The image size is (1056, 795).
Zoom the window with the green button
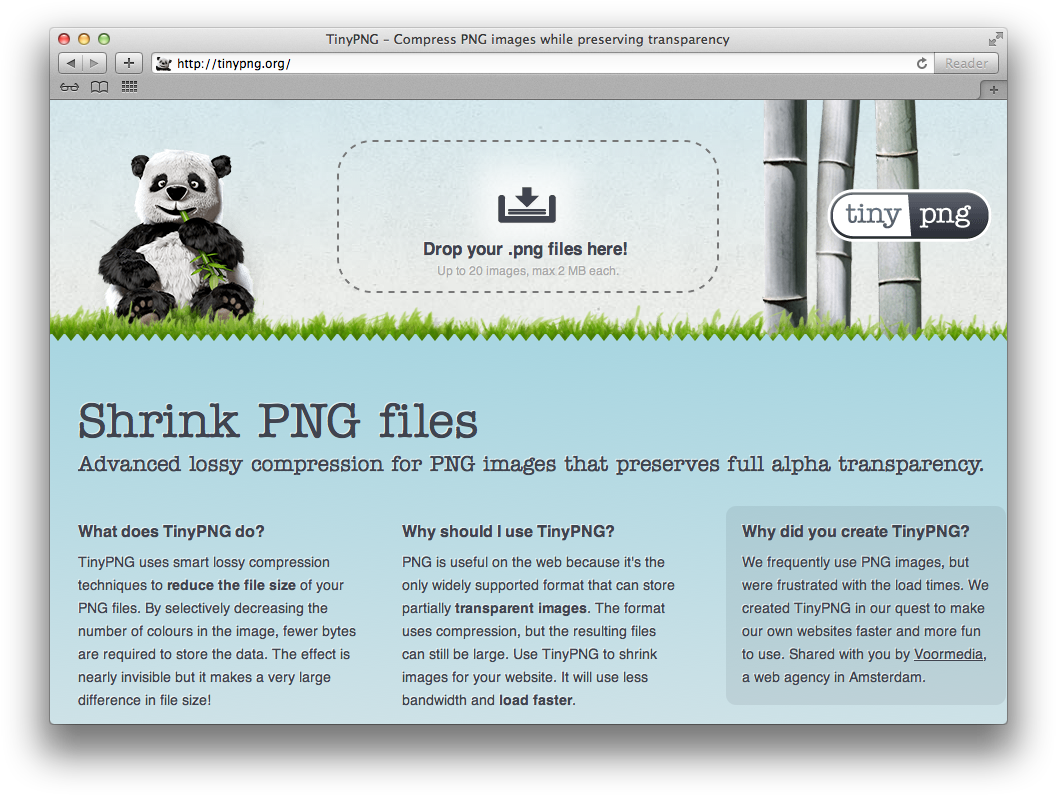[103, 38]
